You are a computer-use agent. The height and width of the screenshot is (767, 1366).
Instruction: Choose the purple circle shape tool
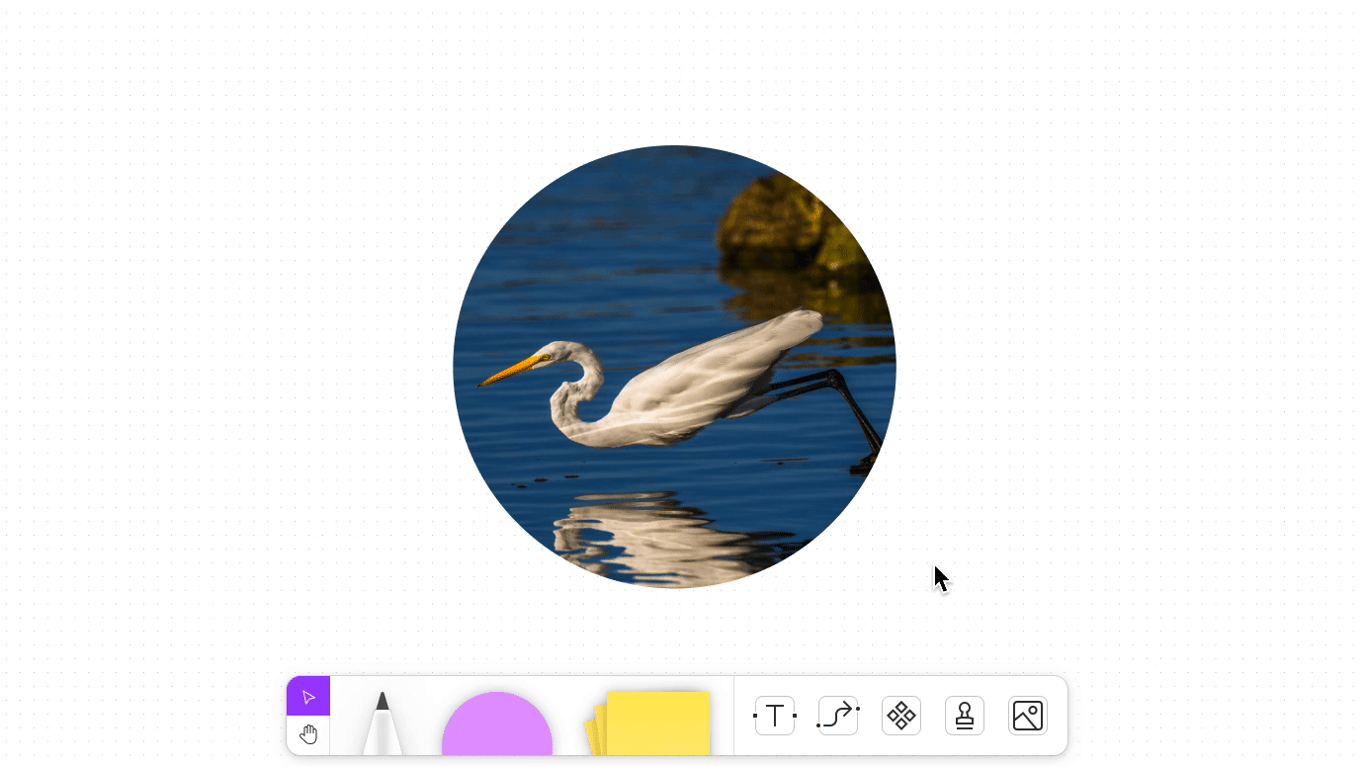click(x=497, y=727)
